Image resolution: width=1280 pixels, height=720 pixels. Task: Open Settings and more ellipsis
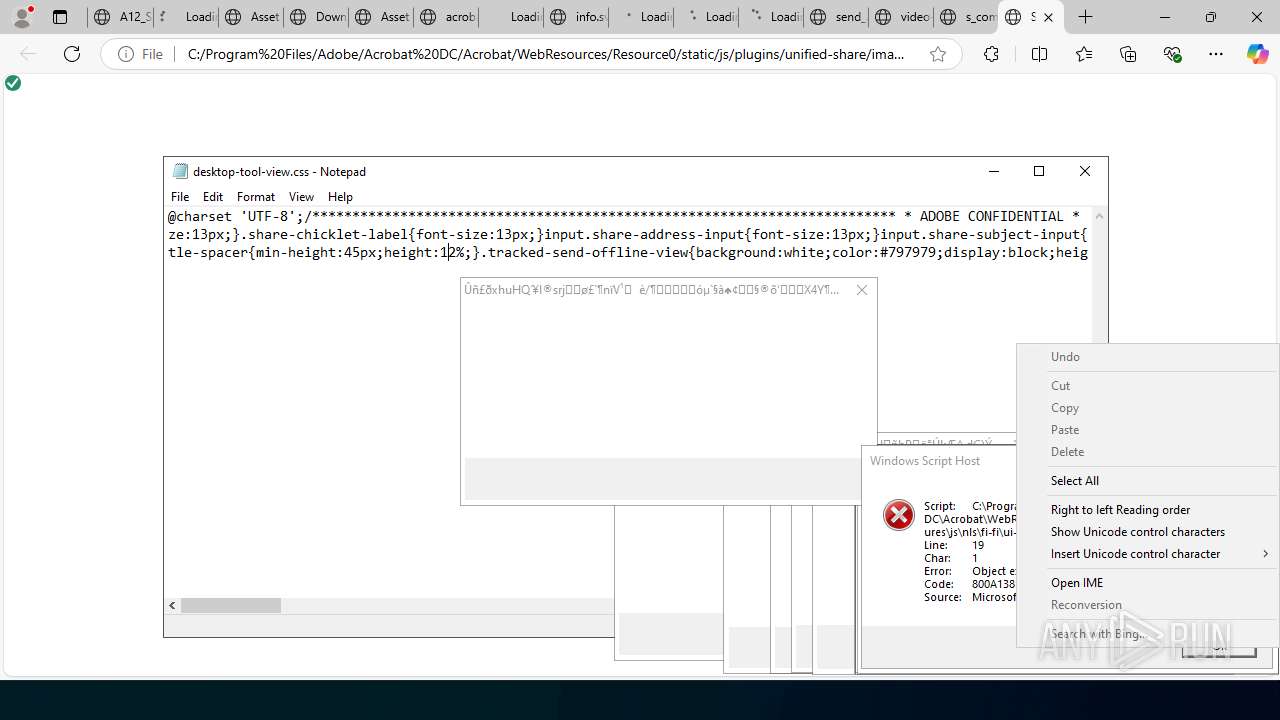point(1216,54)
